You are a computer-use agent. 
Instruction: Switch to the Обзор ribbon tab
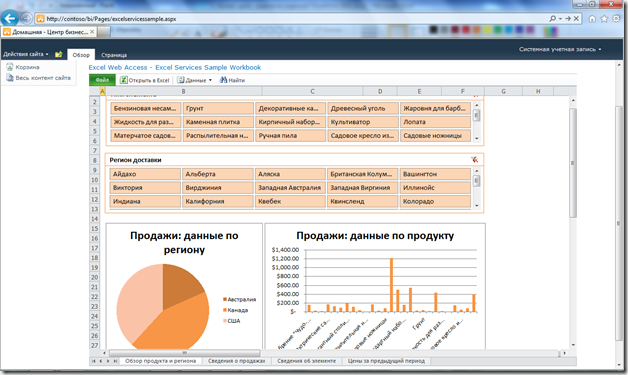pos(81,55)
